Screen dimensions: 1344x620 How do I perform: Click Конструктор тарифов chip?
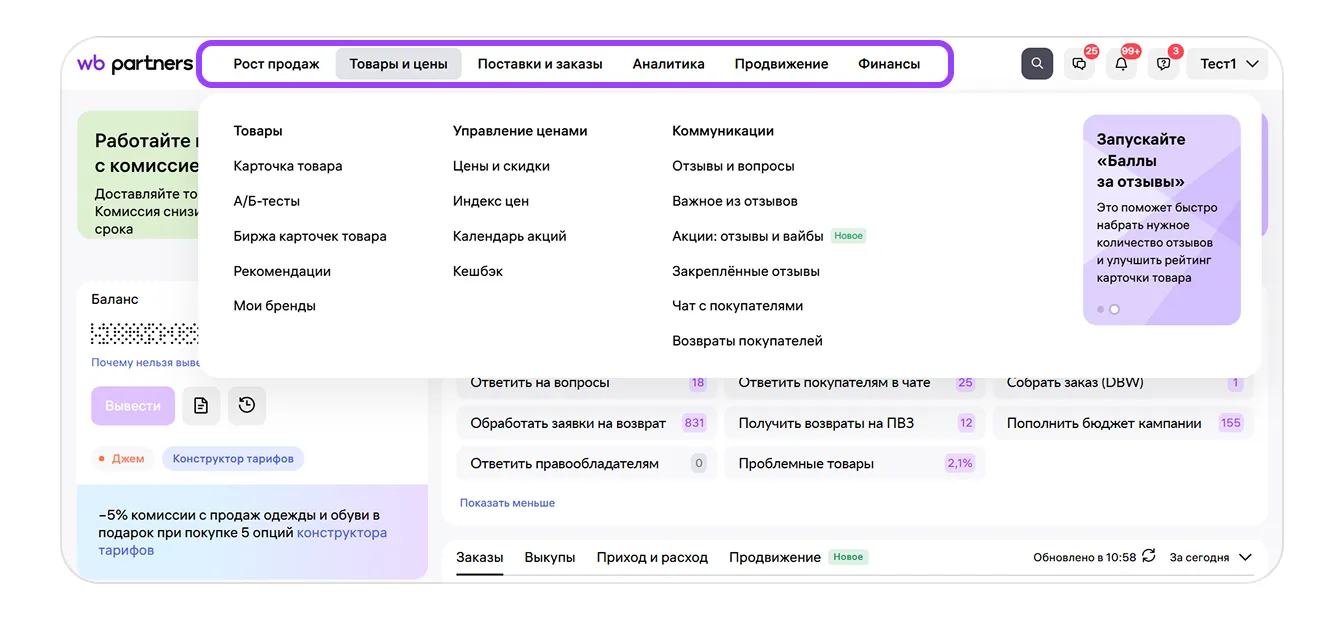233,459
